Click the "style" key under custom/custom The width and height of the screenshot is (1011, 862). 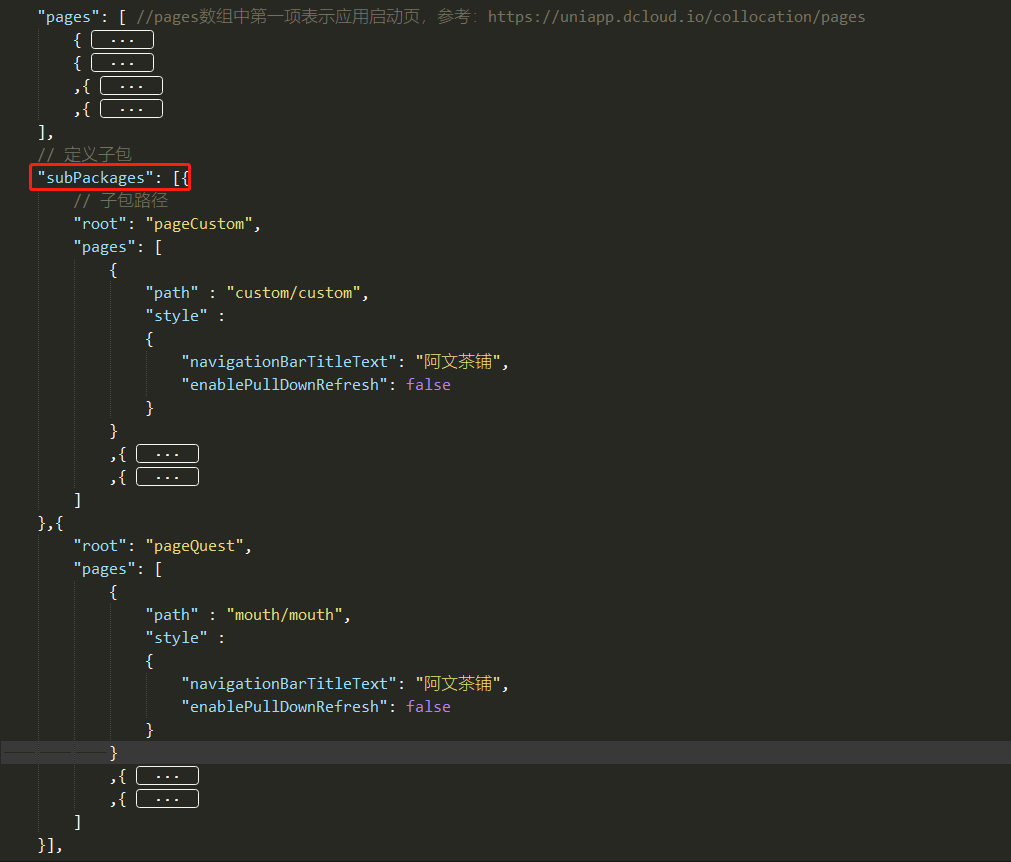click(176, 316)
